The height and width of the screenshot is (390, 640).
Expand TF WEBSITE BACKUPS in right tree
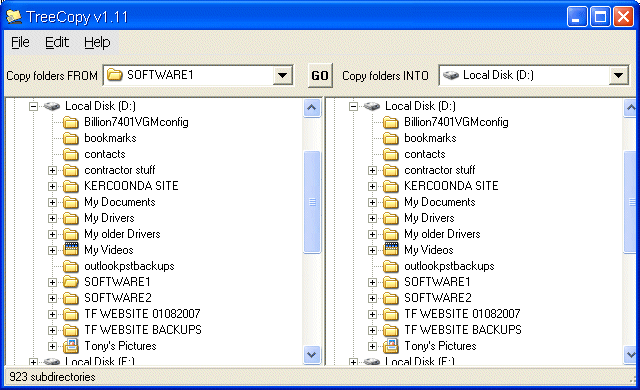coord(372,330)
